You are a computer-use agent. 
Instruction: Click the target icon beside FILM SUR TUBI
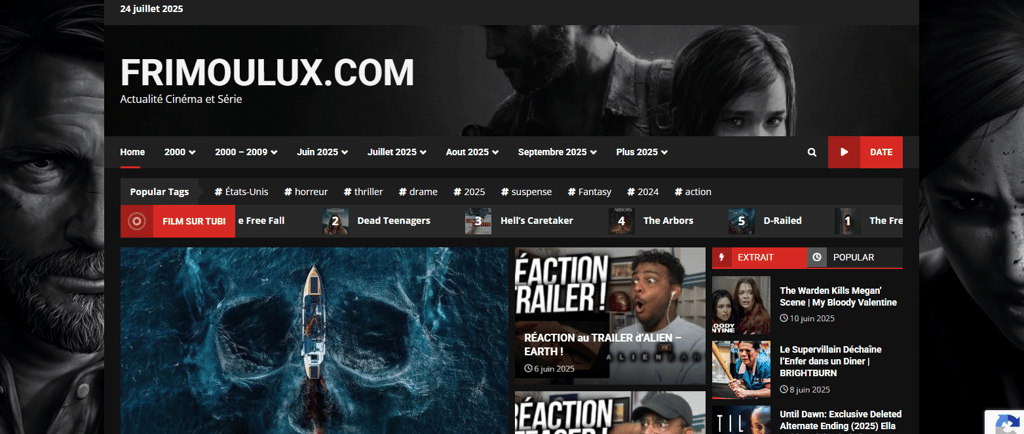(136, 221)
